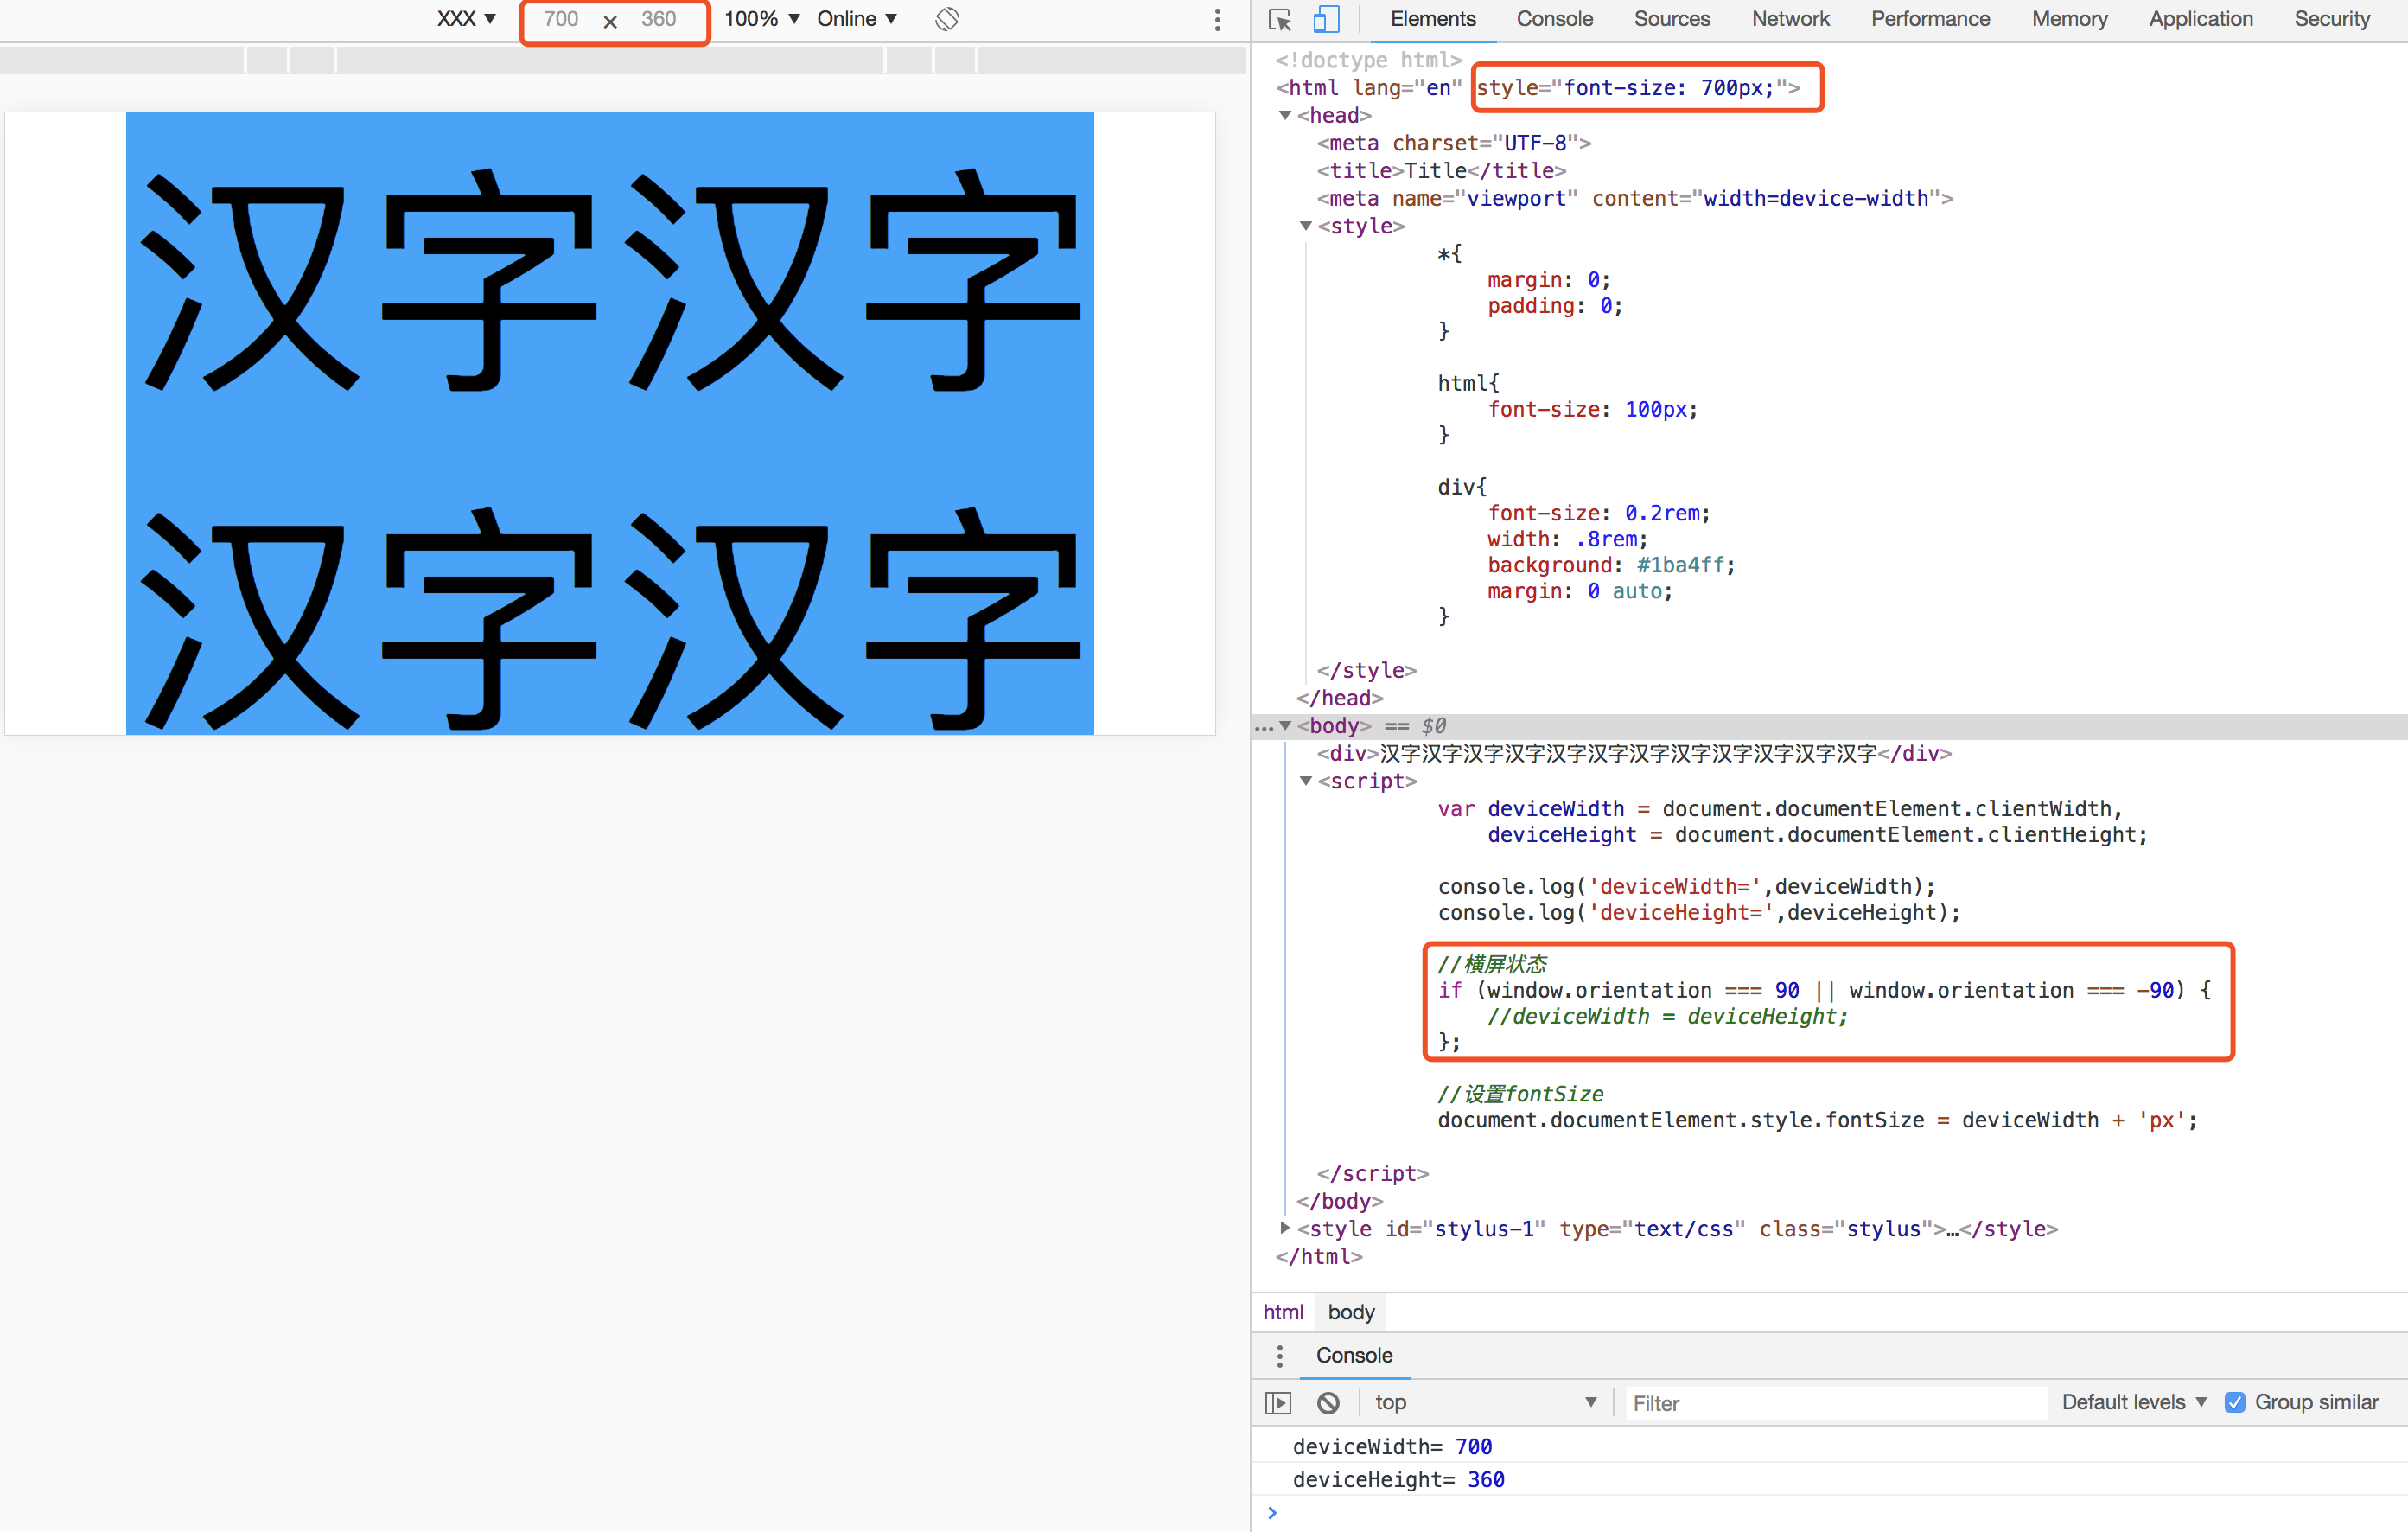This screenshot has height=1532, width=2408.
Task: Click the media query ruler bar above preview
Action: click(622, 60)
